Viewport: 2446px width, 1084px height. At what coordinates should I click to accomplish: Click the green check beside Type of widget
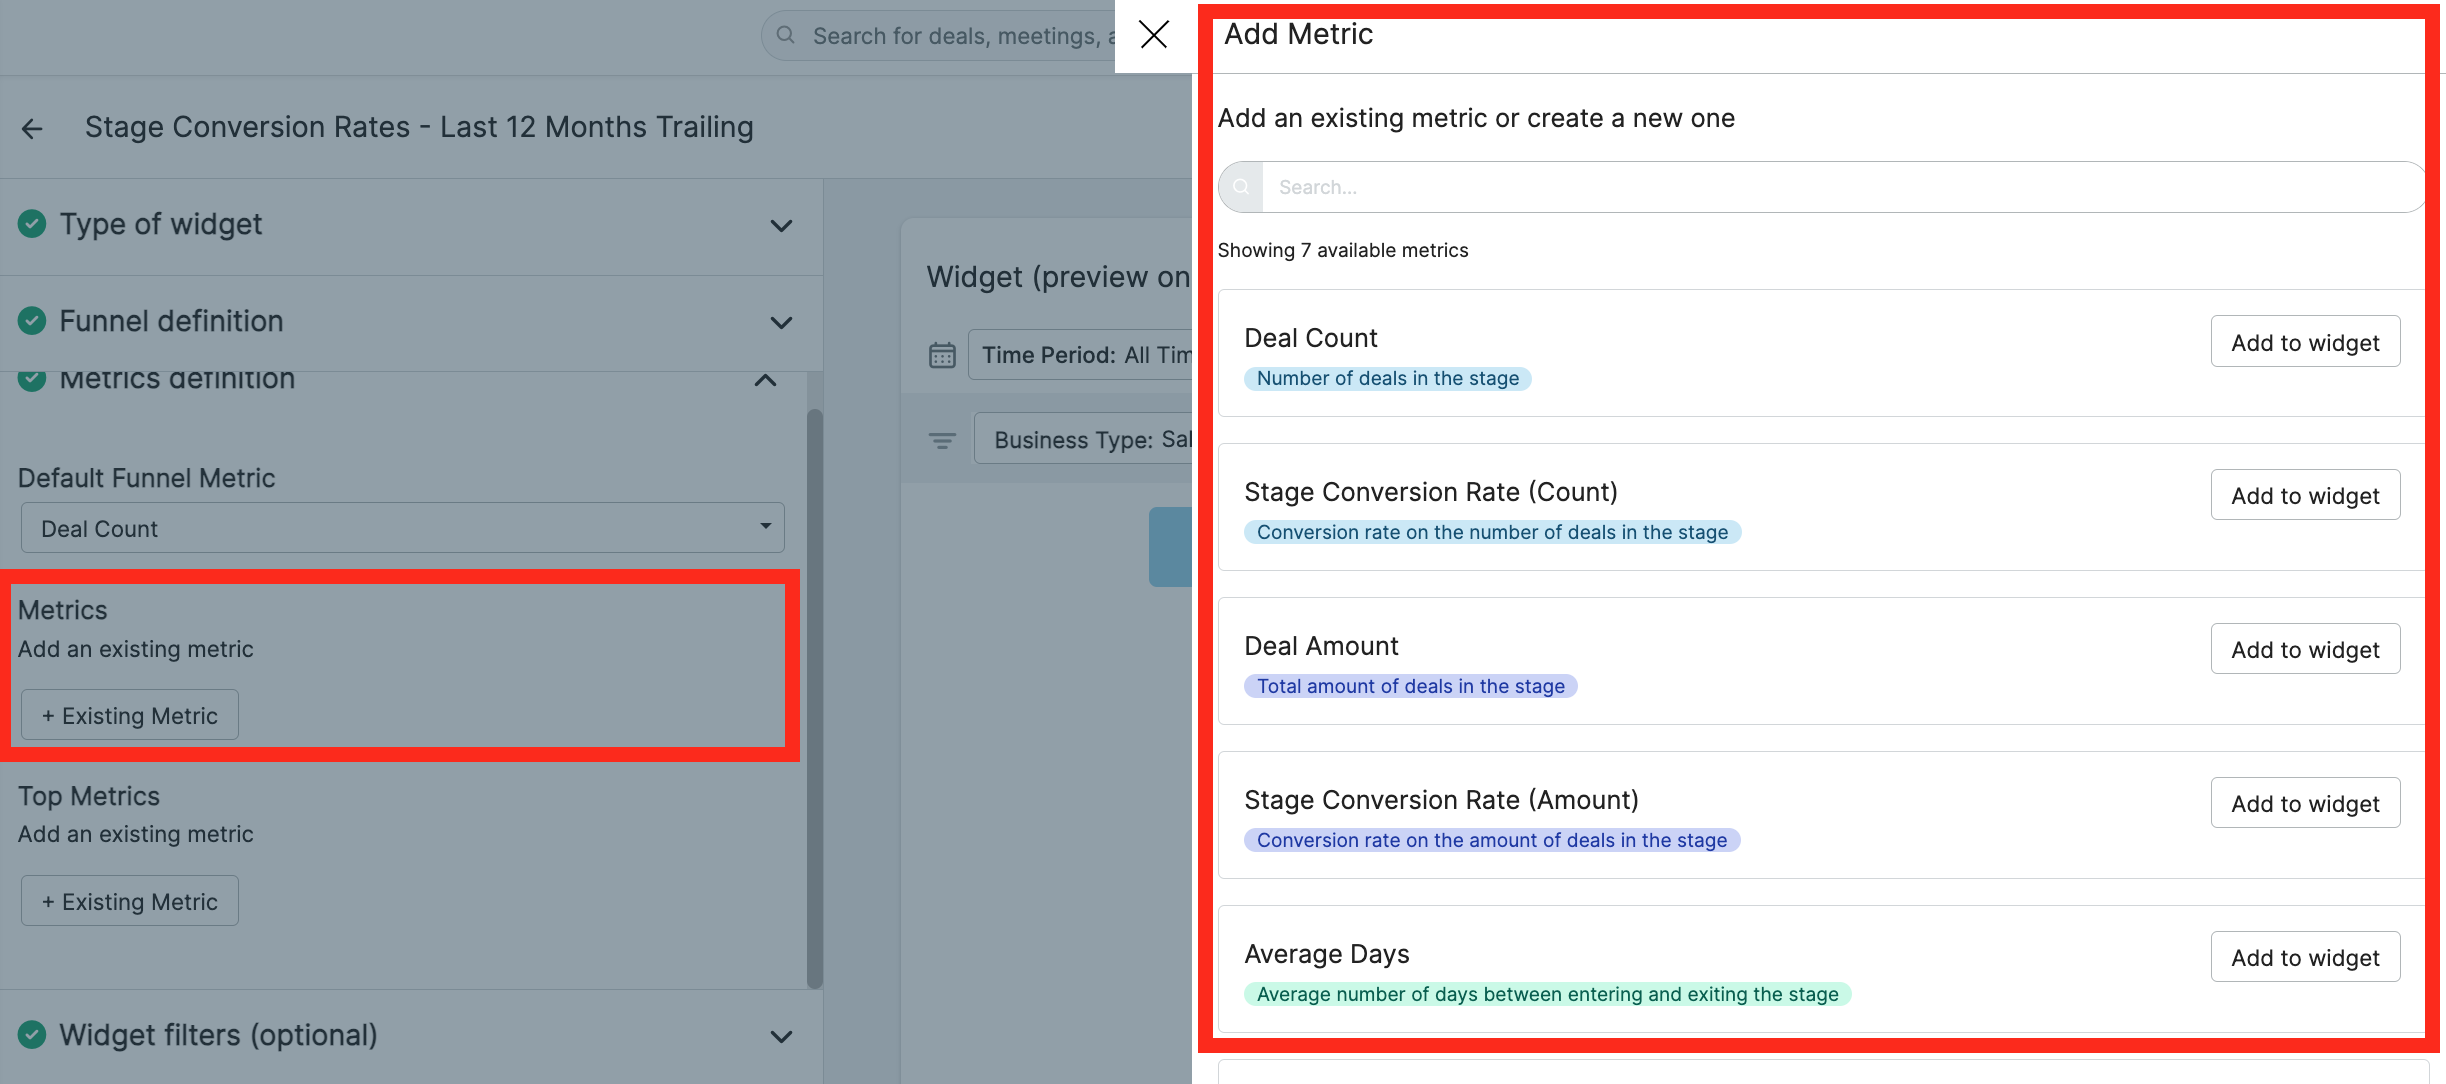pyautogui.click(x=32, y=223)
